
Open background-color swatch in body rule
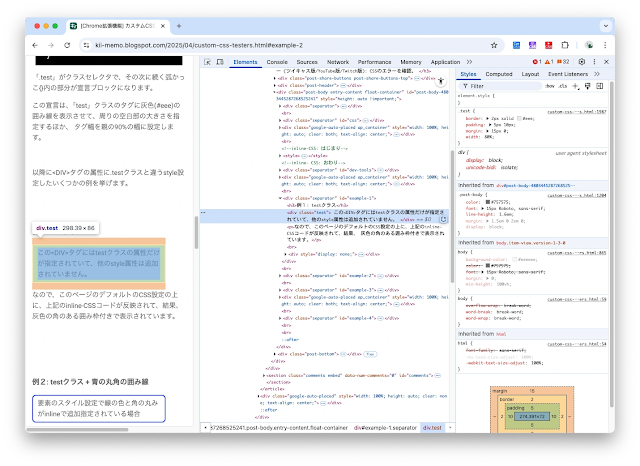[x=514, y=260]
